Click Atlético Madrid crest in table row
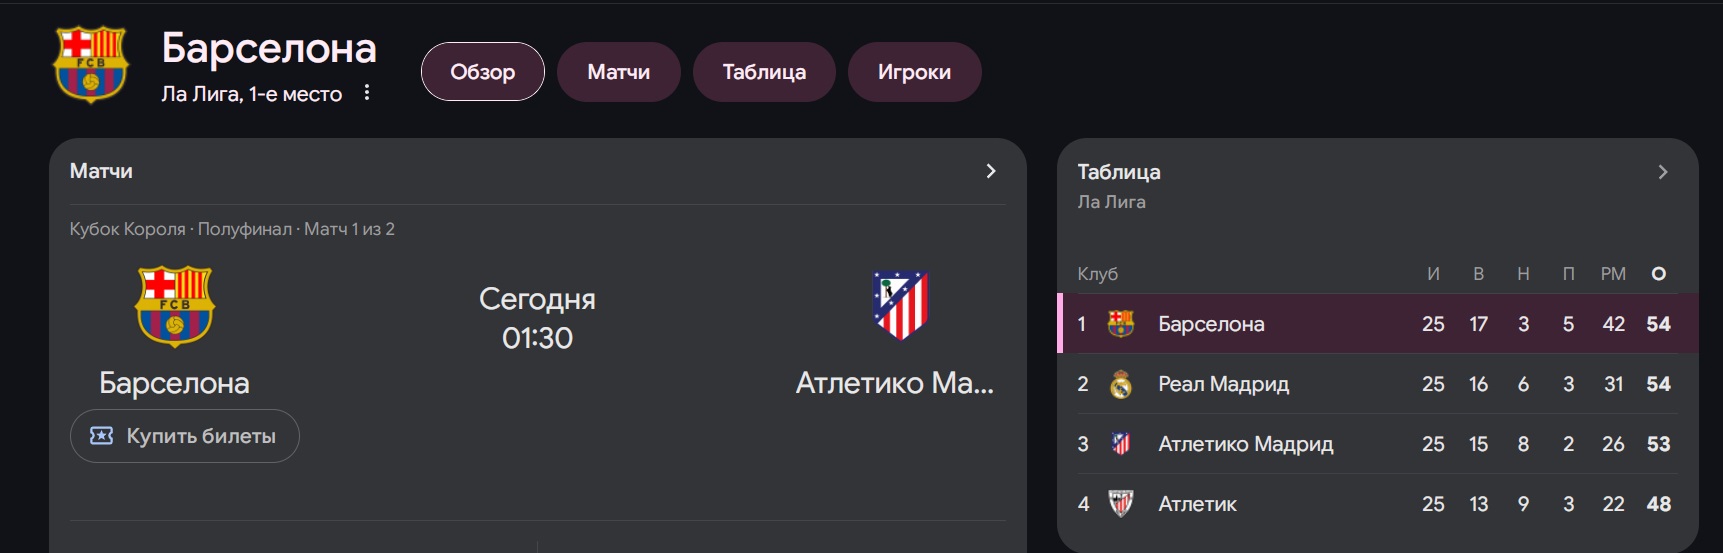 pos(1121,444)
